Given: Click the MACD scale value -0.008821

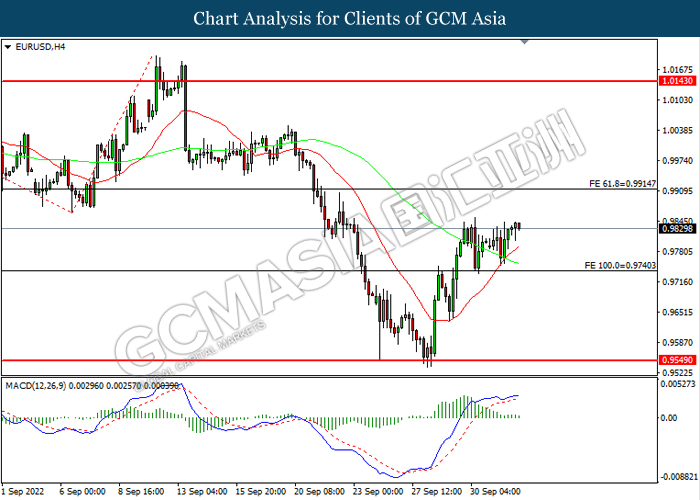Looking at the screenshot, I should point(679,477).
